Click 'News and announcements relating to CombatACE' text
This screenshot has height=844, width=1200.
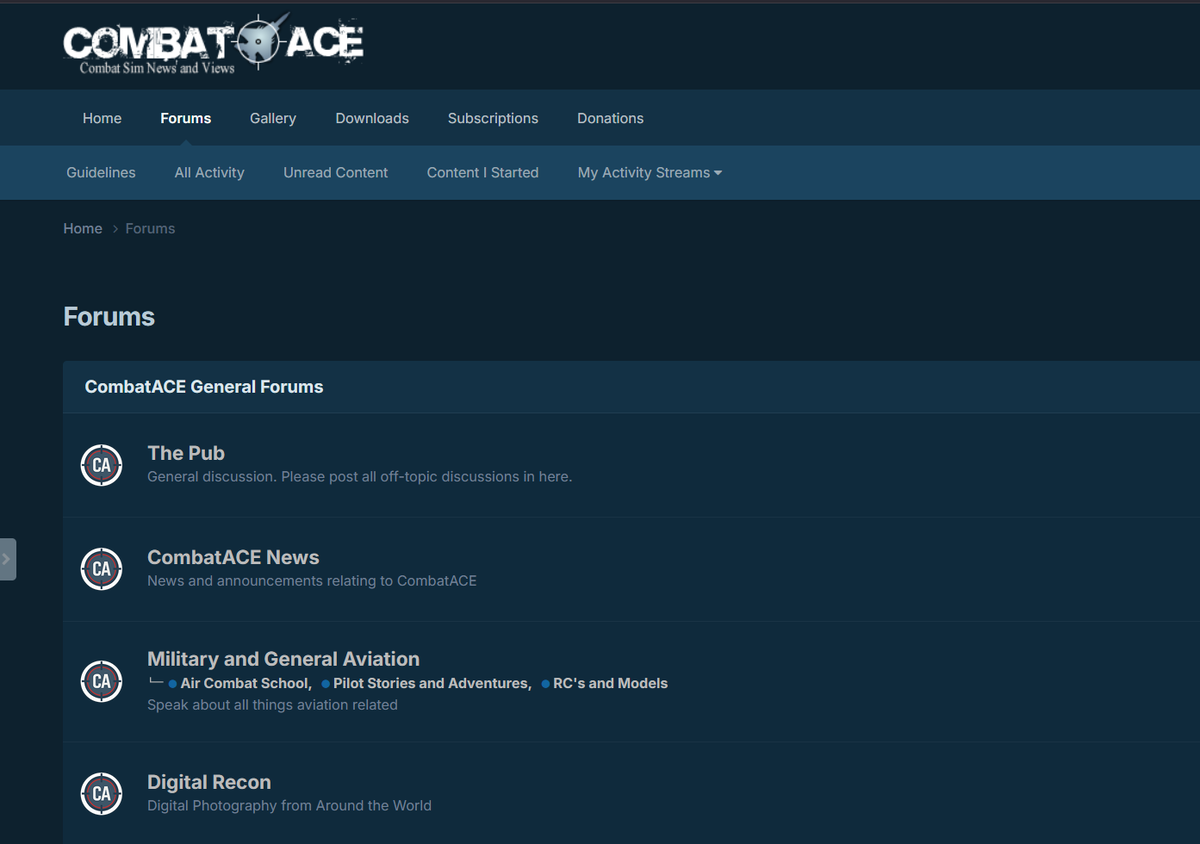pyautogui.click(x=312, y=581)
